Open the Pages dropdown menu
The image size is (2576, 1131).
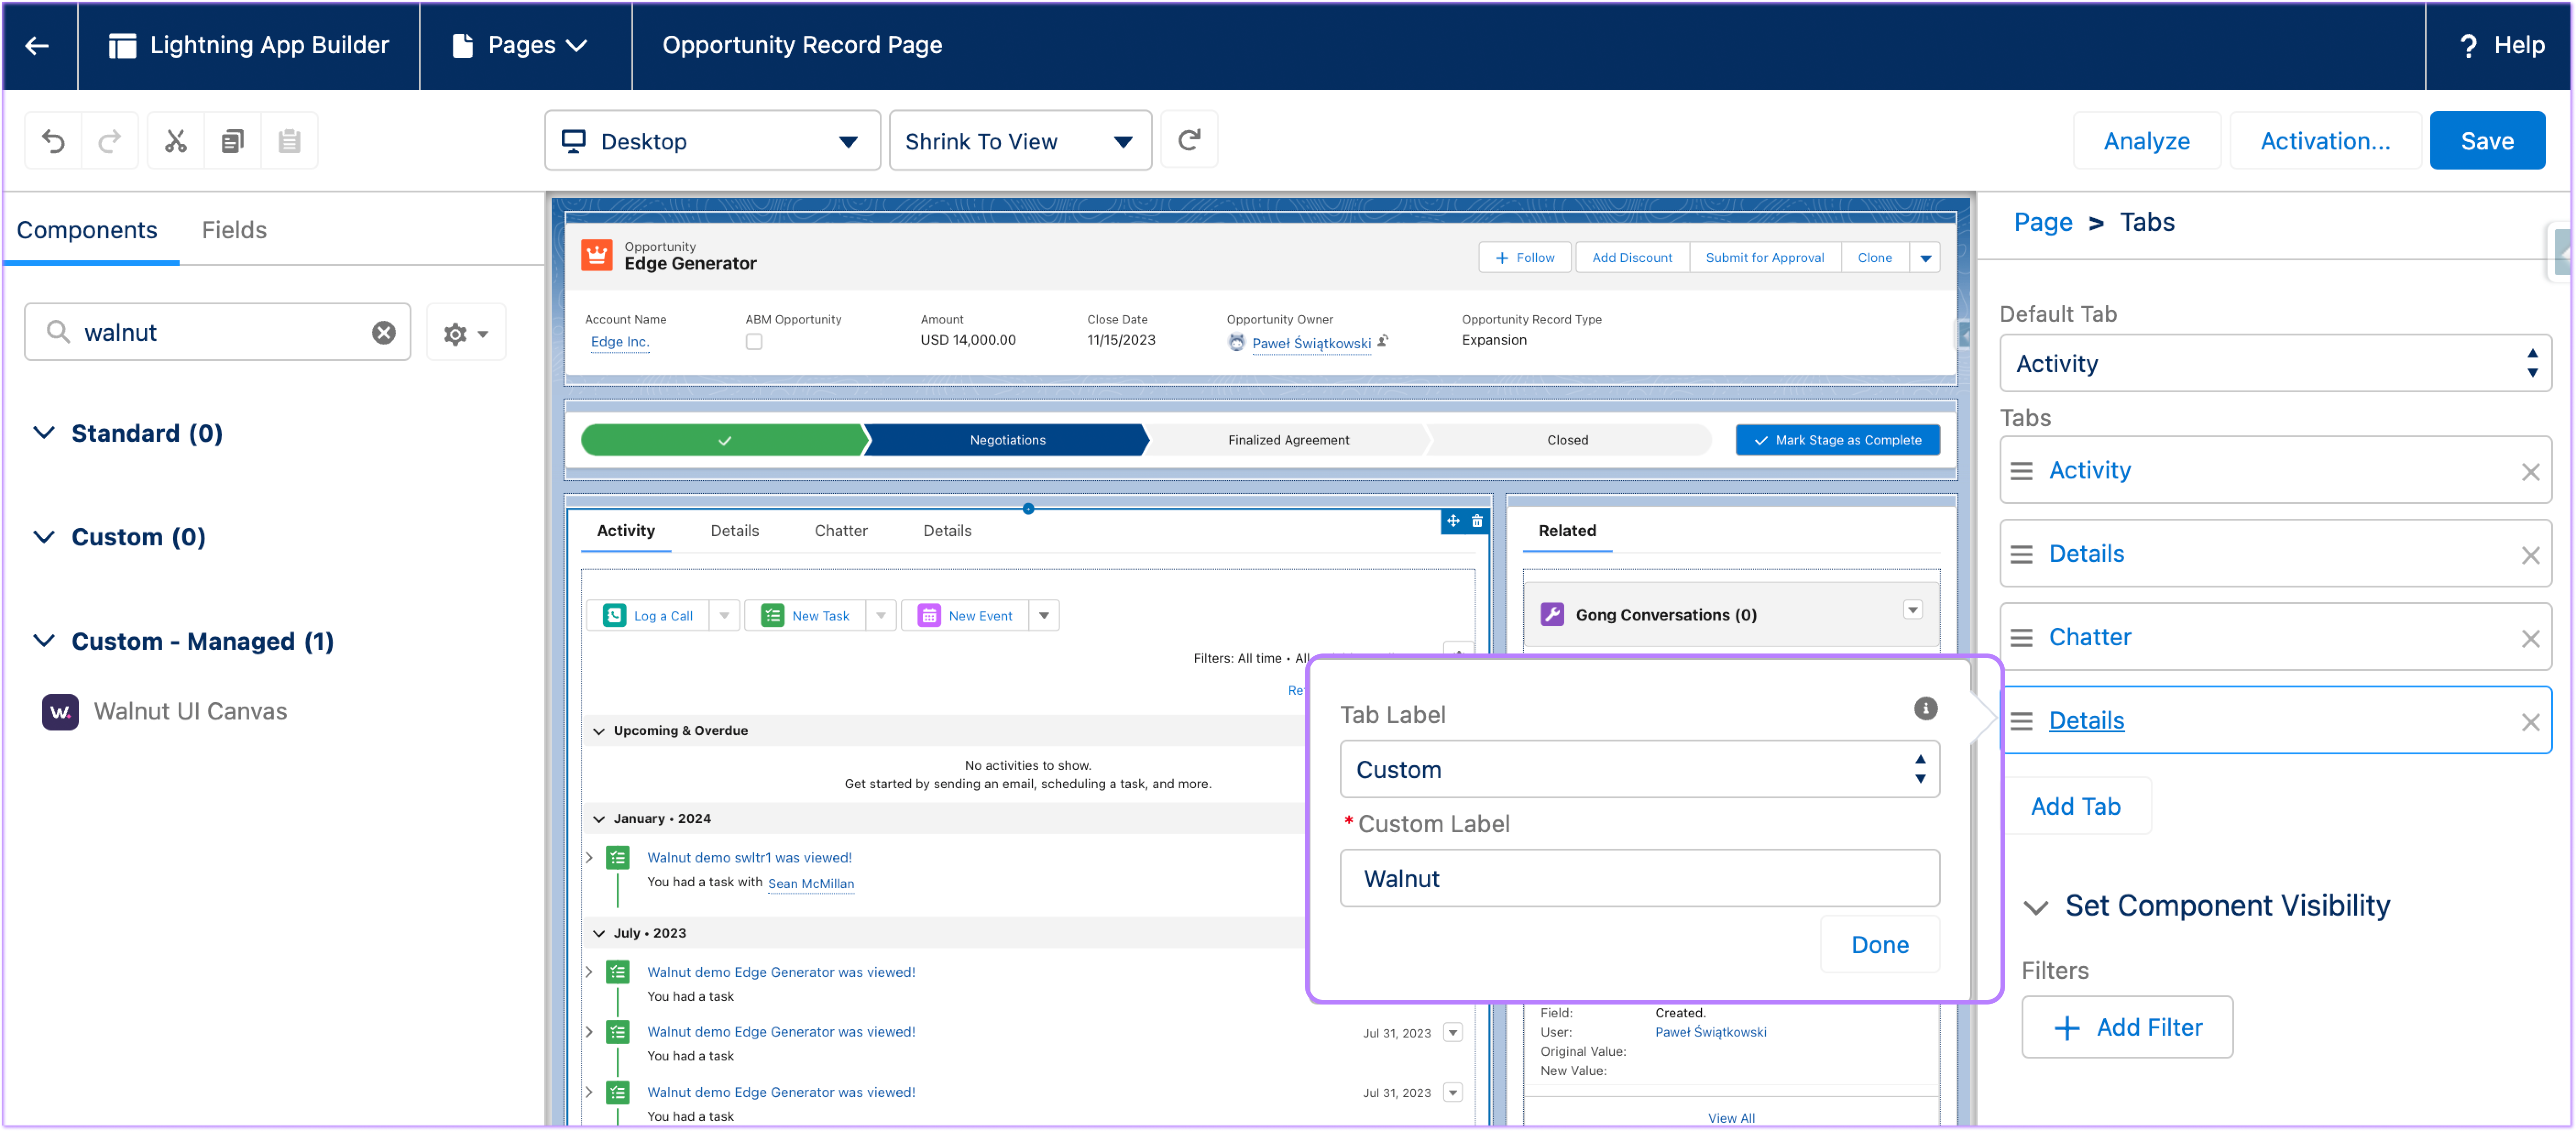click(x=521, y=45)
